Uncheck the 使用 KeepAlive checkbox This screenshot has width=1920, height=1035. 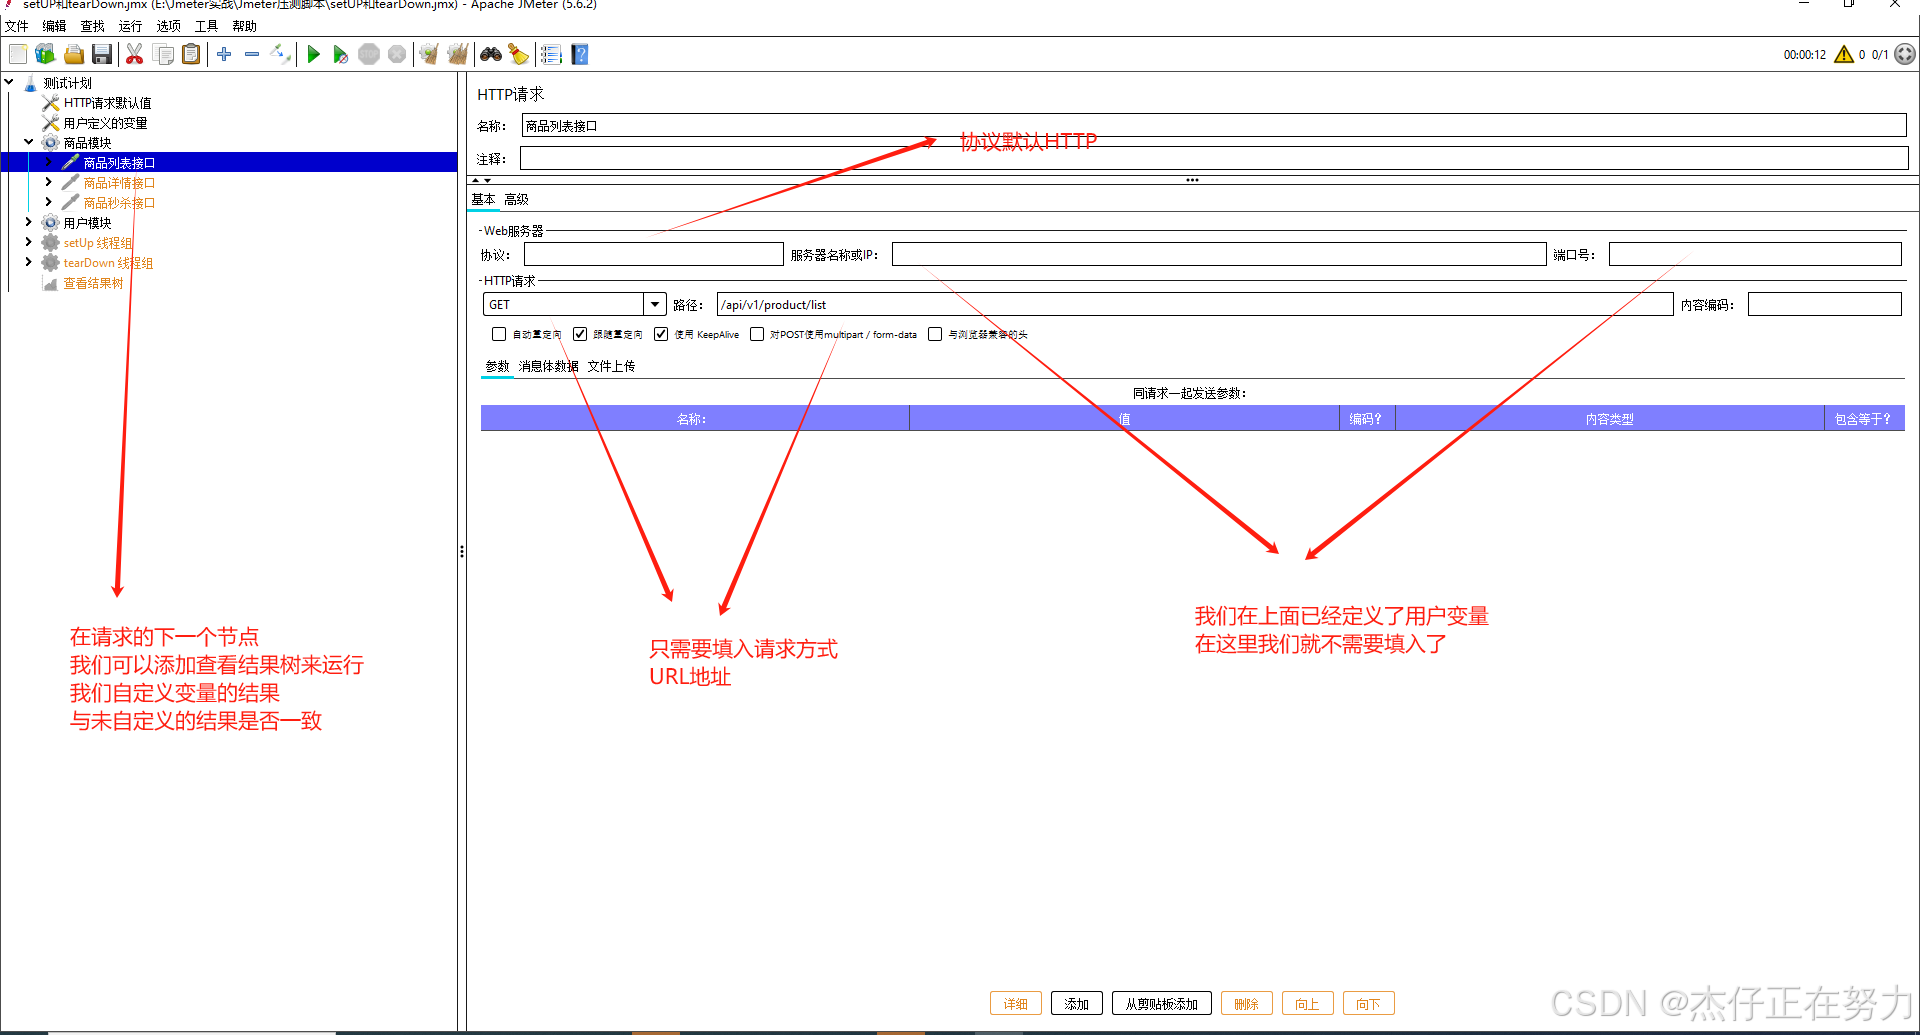click(x=661, y=334)
